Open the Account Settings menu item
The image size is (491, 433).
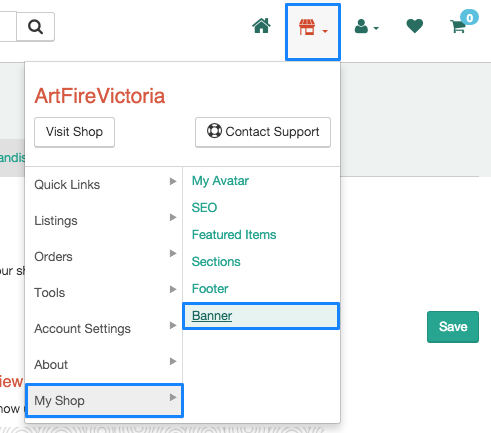click(104, 328)
